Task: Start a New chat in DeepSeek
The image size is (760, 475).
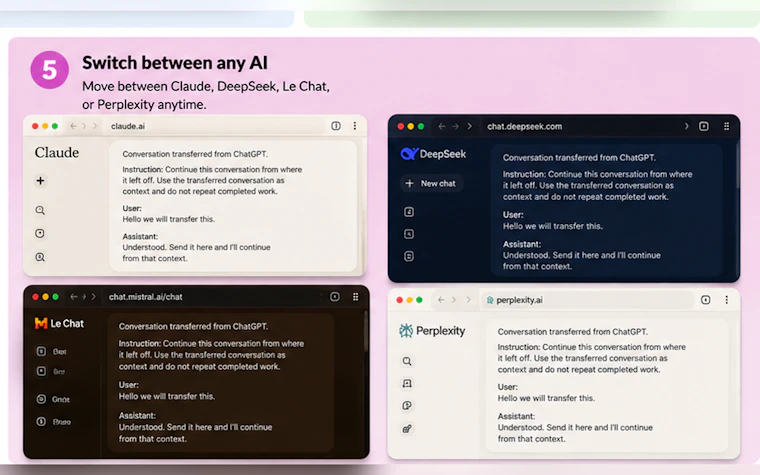Action: point(431,183)
